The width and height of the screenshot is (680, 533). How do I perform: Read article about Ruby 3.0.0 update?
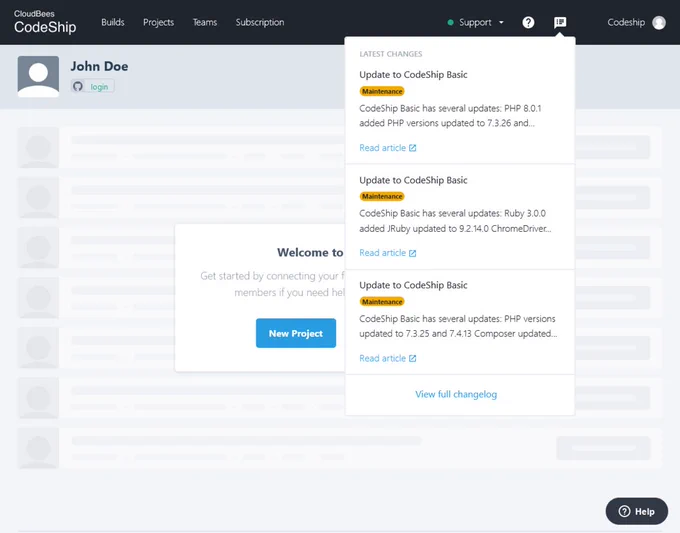(382, 253)
